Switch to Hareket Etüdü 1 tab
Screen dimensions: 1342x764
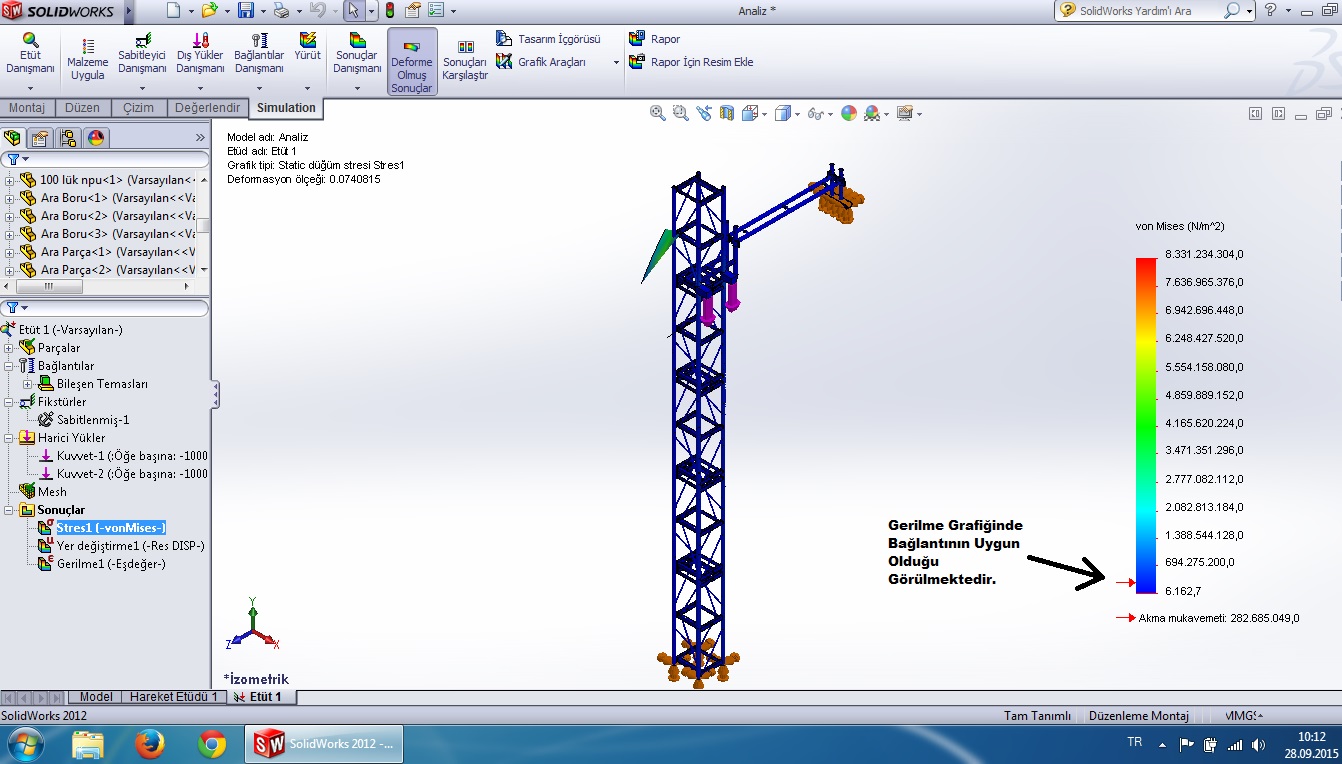[173, 697]
